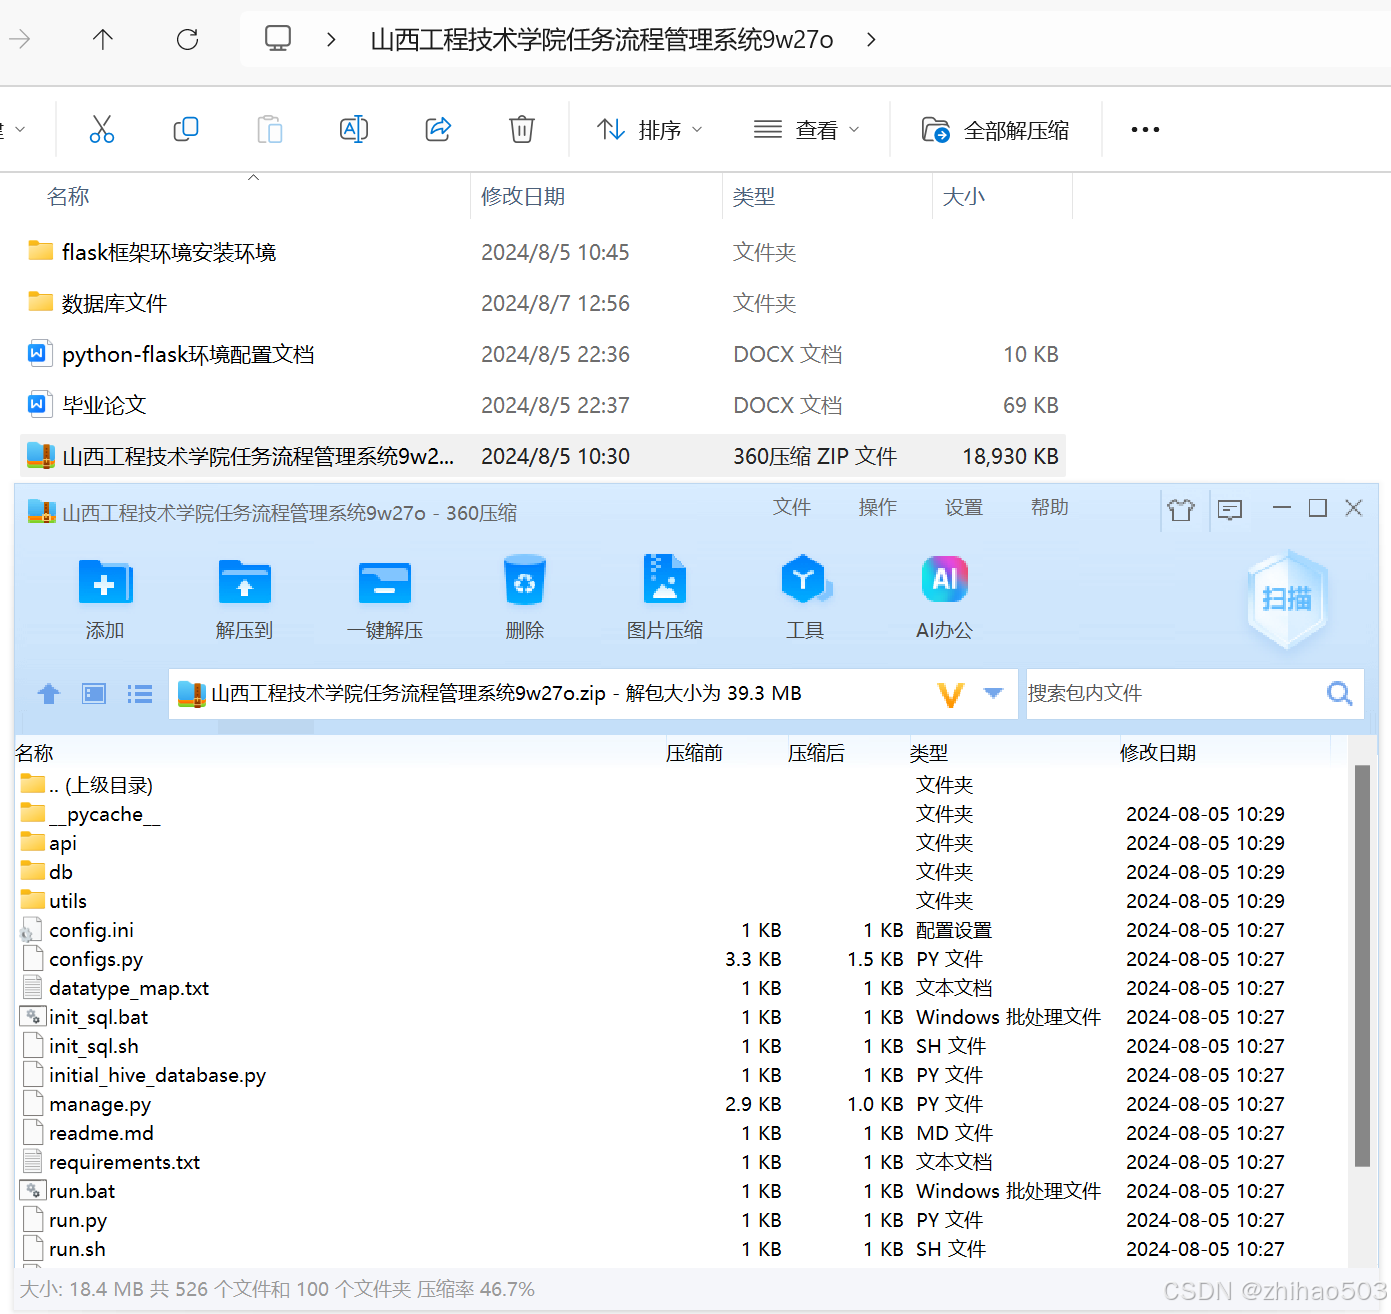
Task: Click the 解压到 (Extract to) icon
Action: tap(245, 581)
